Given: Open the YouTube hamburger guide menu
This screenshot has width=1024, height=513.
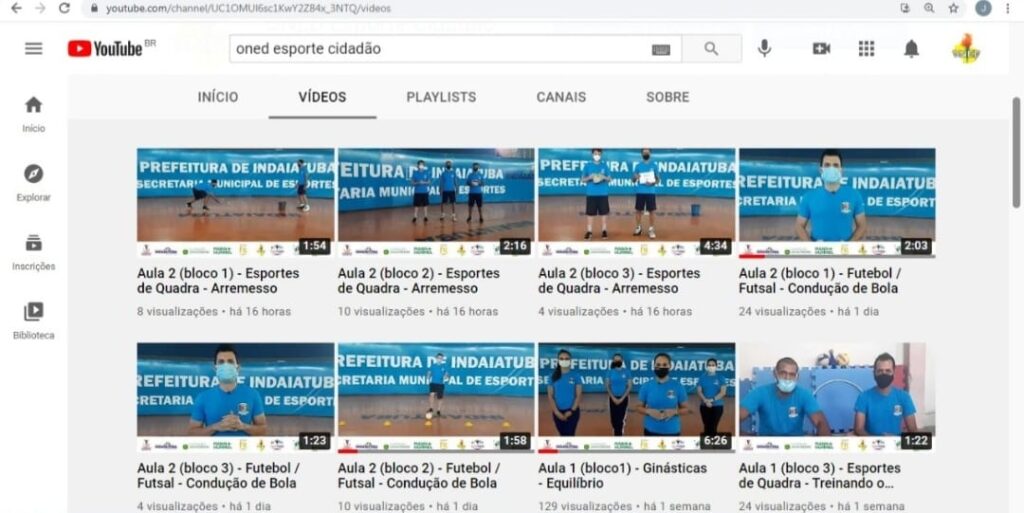Looking at the screenshot, I should (34, 48).
